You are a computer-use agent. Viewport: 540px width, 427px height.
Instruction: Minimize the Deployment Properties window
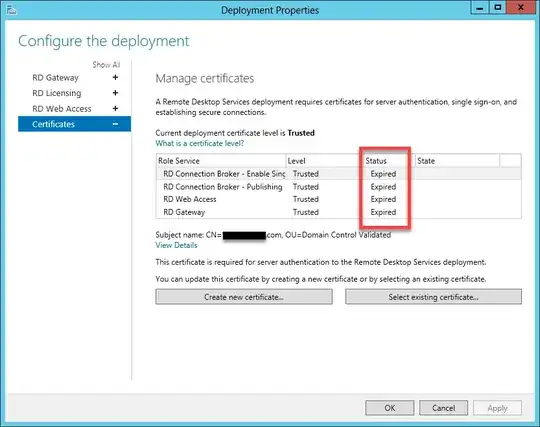coord(479,8)
